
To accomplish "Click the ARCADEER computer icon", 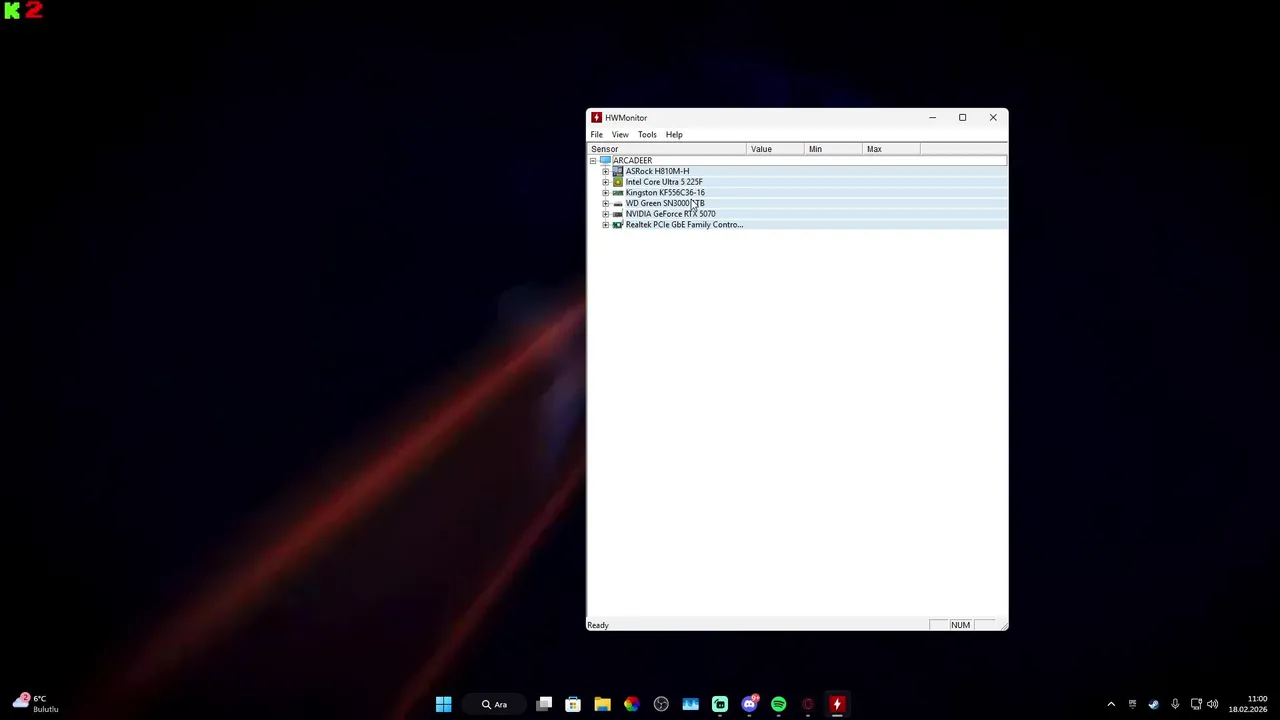I will [x=605, y=160].
